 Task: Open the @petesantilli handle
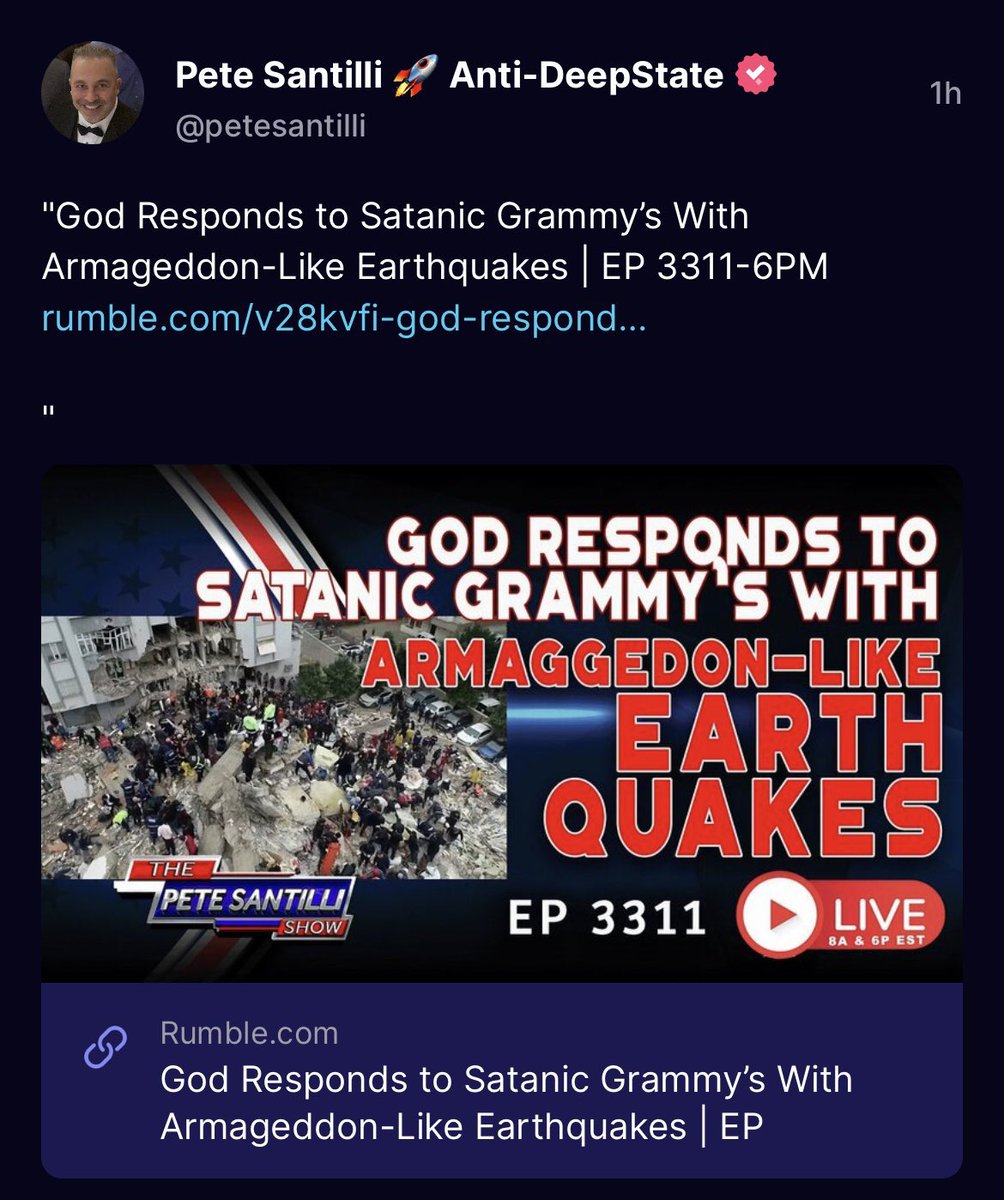270,126
